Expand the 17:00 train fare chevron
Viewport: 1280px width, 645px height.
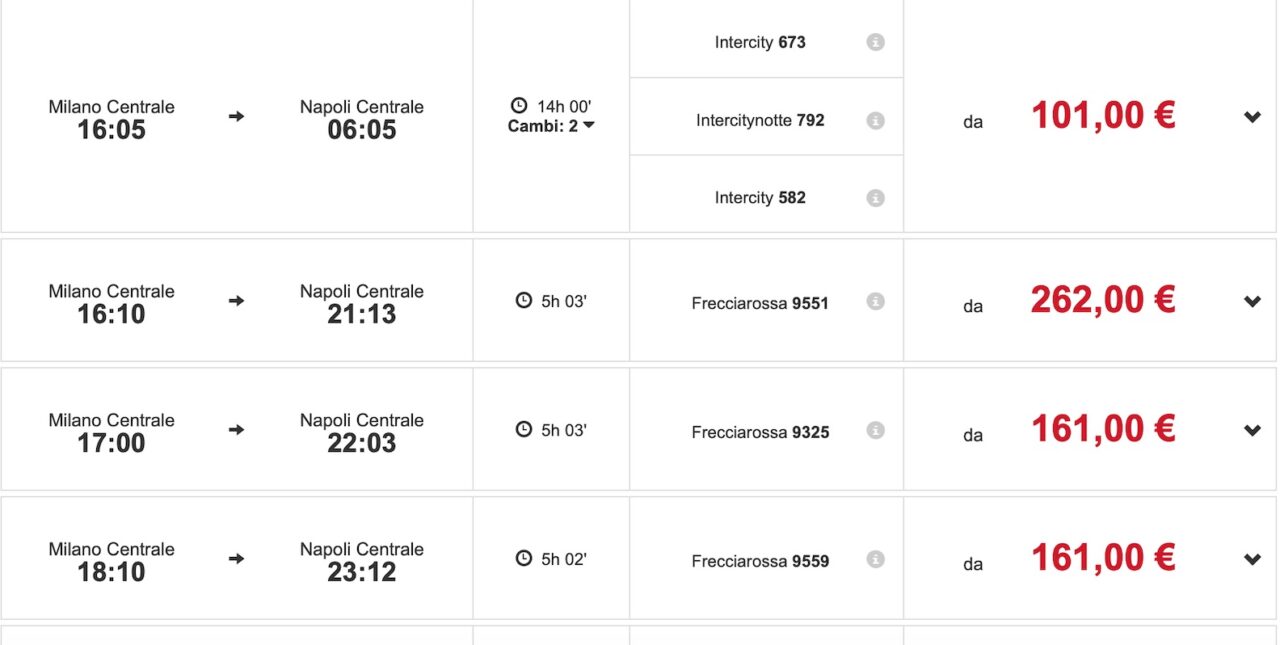point(1252,430)
